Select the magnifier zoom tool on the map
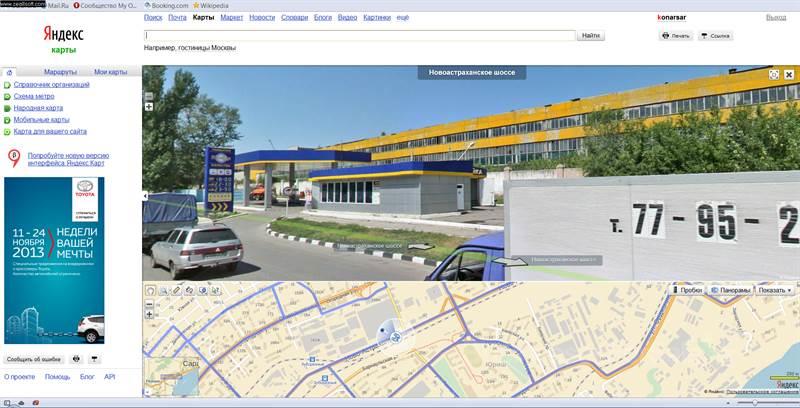 [x=163, y=290]
